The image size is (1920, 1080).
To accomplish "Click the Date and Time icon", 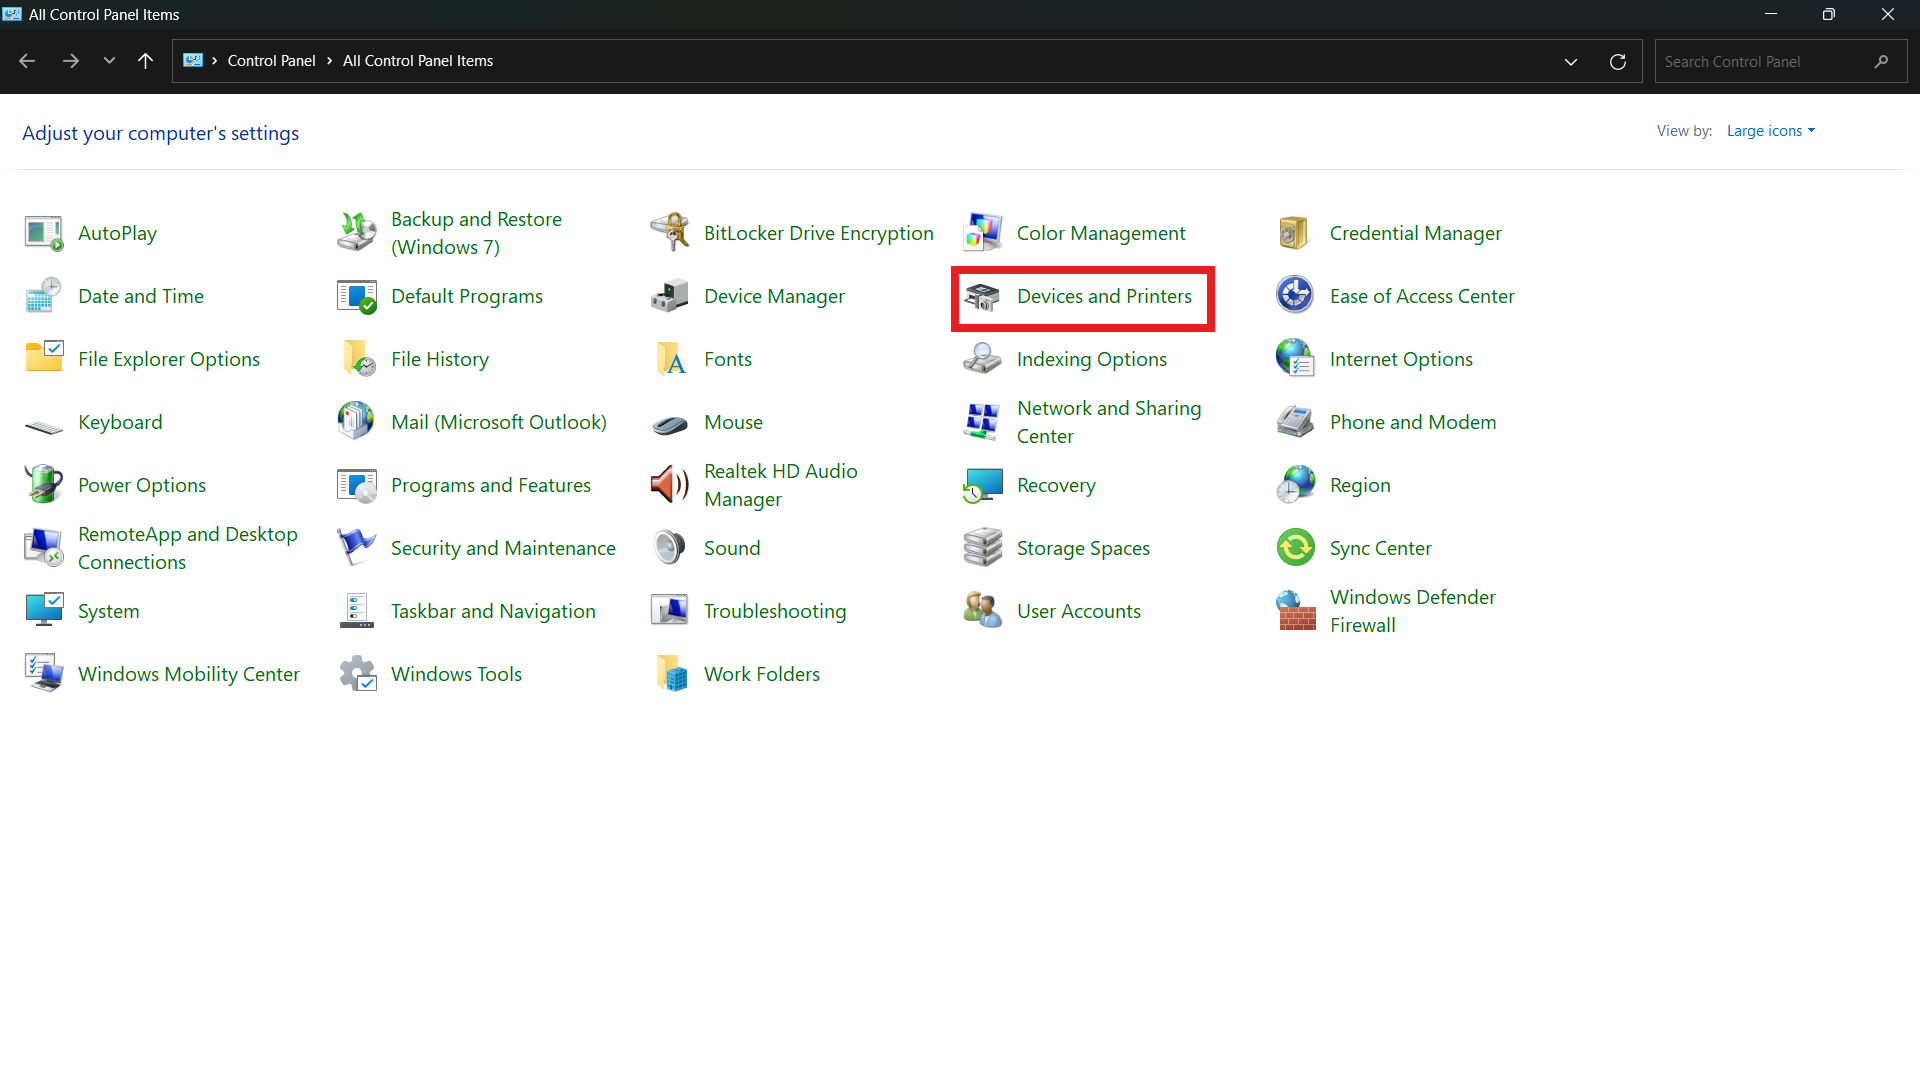I will [x=44, y=296].
